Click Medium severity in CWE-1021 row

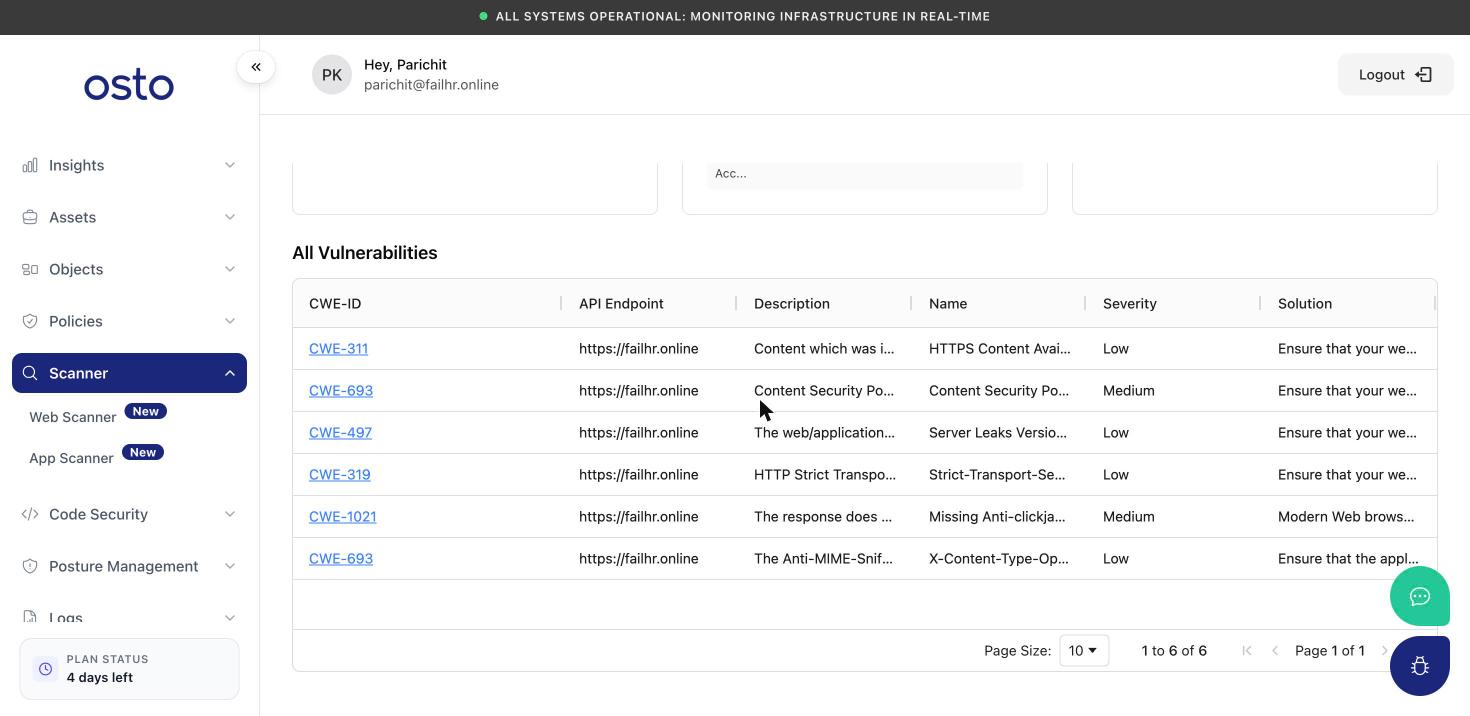point(1129,517)
